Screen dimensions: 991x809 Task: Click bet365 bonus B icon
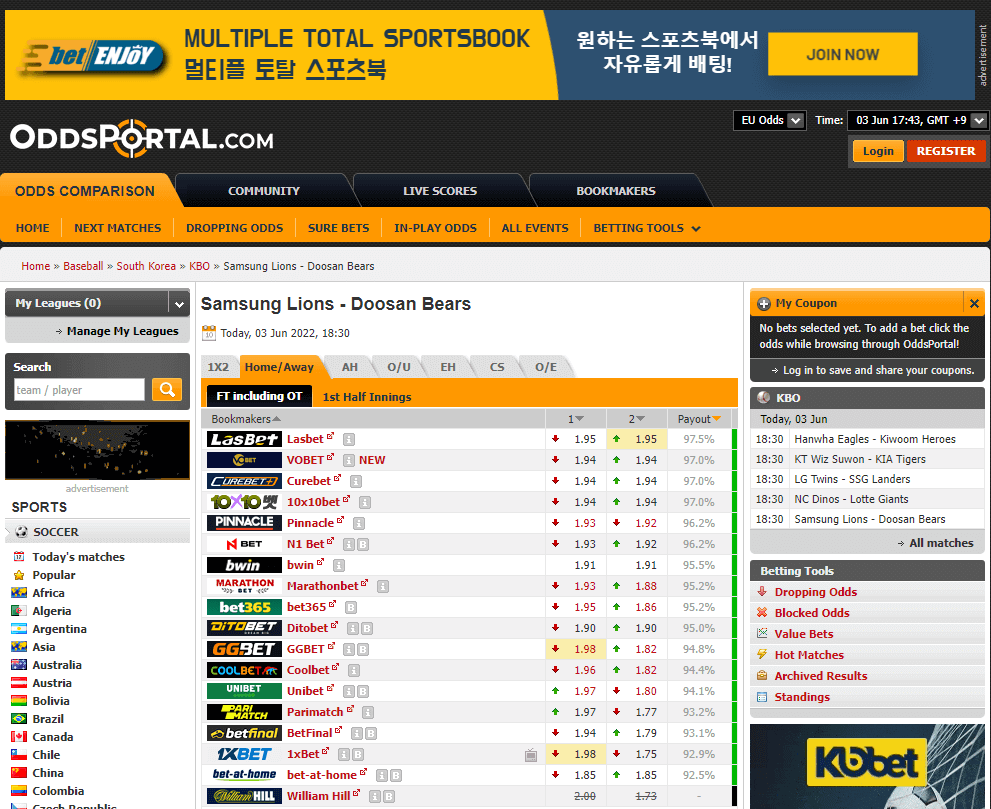point(351,607)
